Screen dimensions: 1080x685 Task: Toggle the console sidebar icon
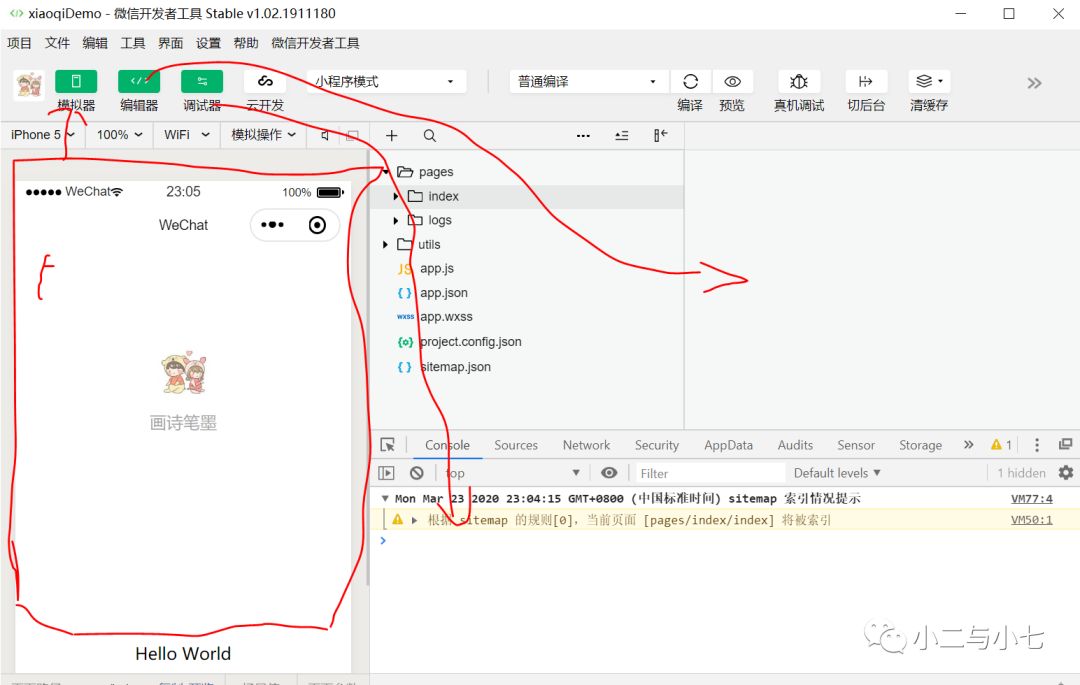point(386,473)
